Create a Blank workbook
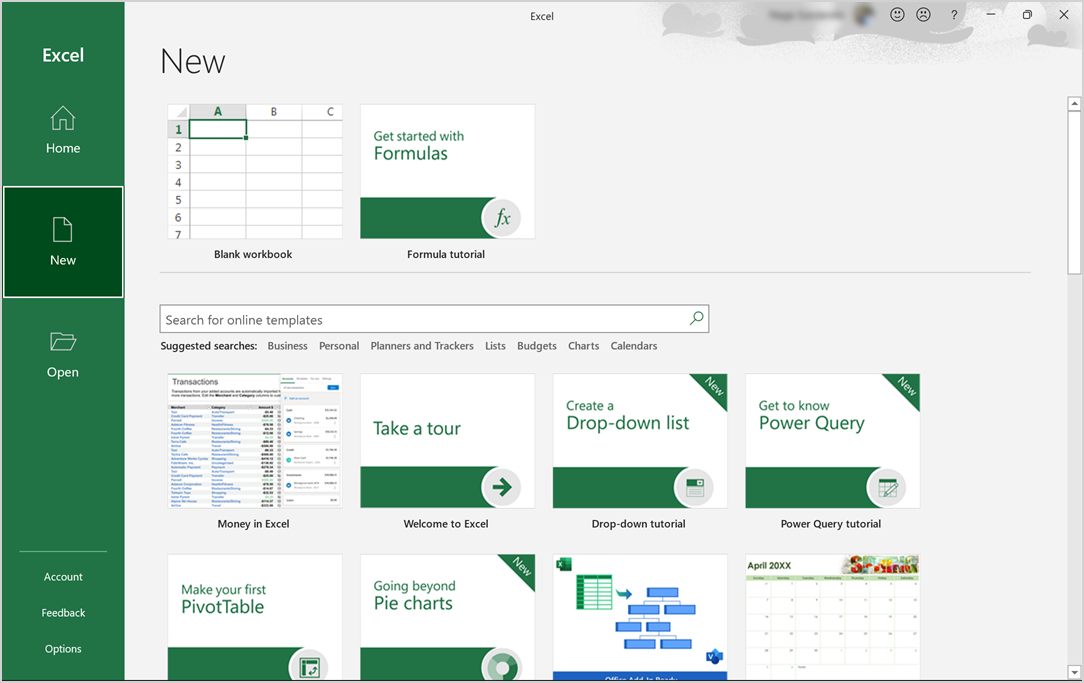This screenshot has width=1084, height=683. [254, 172]
